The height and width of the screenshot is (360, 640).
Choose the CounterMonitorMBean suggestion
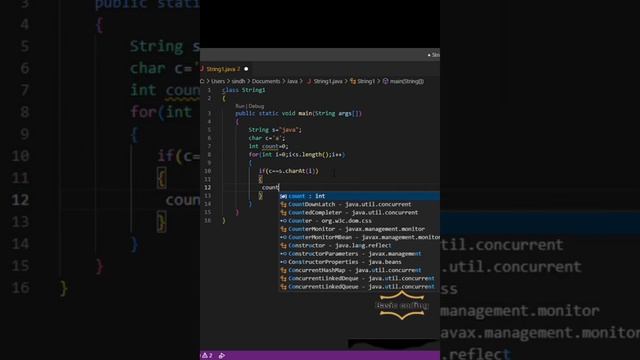[360, 237]
